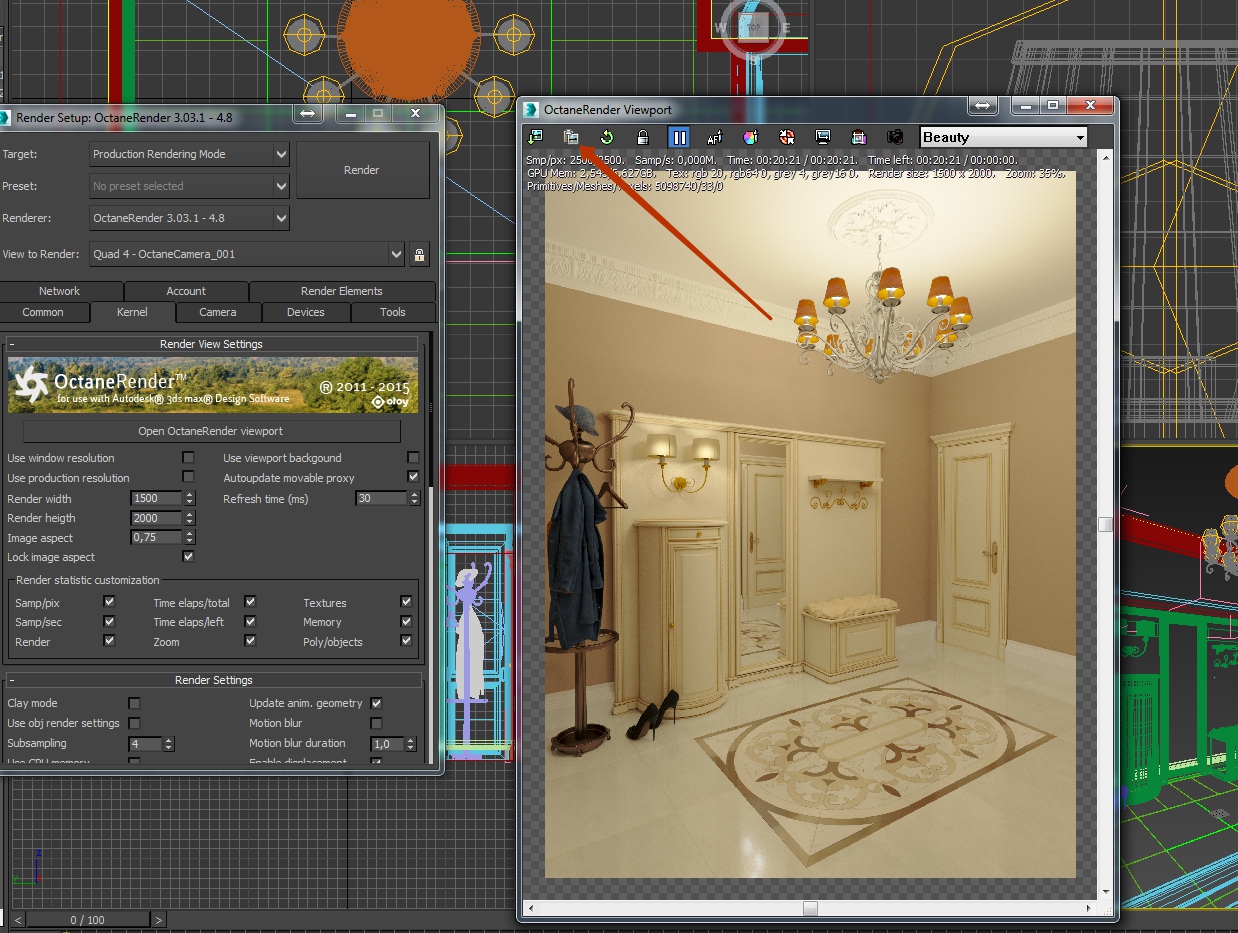This screenshot has width=1238, height=933.
Task: Toggle the viewport lock padlock icon
Action: [x=643, y=137]
